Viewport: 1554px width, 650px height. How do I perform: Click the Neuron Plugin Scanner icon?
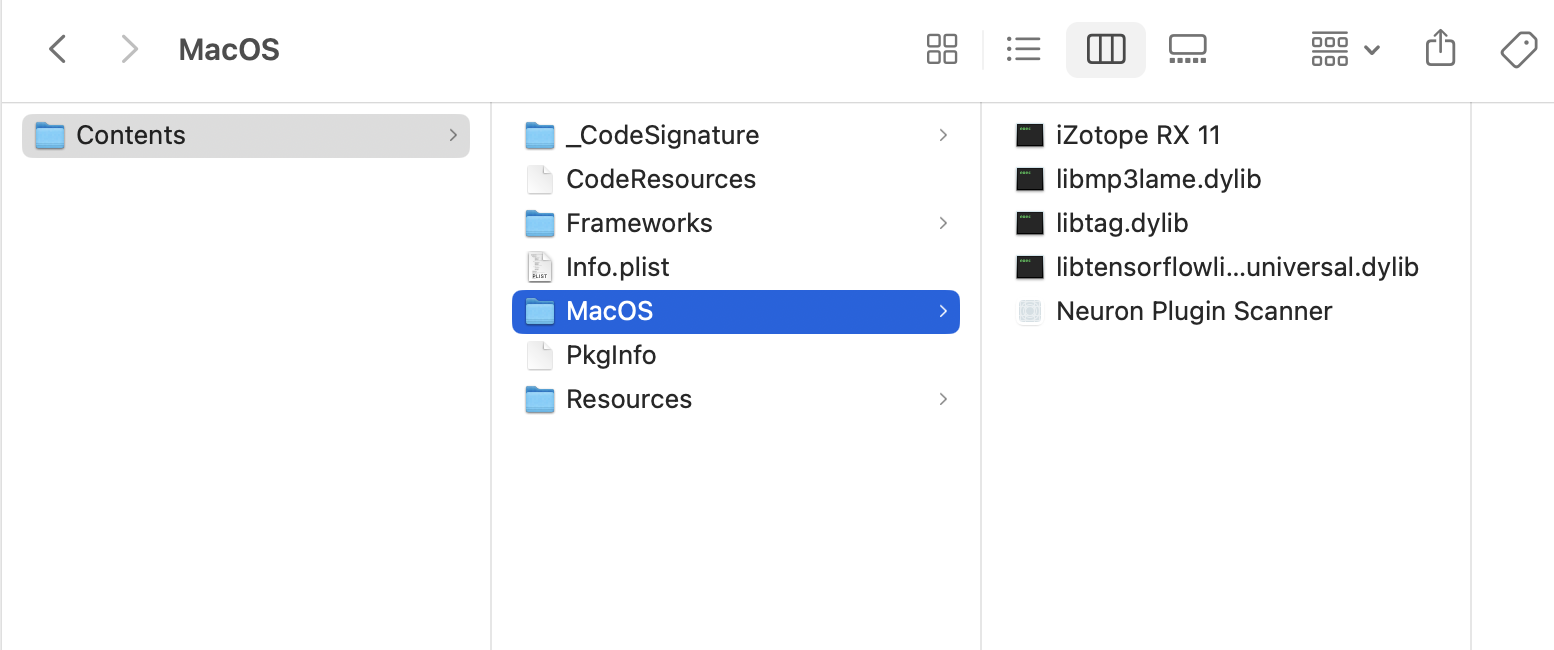click(1030, 311)
